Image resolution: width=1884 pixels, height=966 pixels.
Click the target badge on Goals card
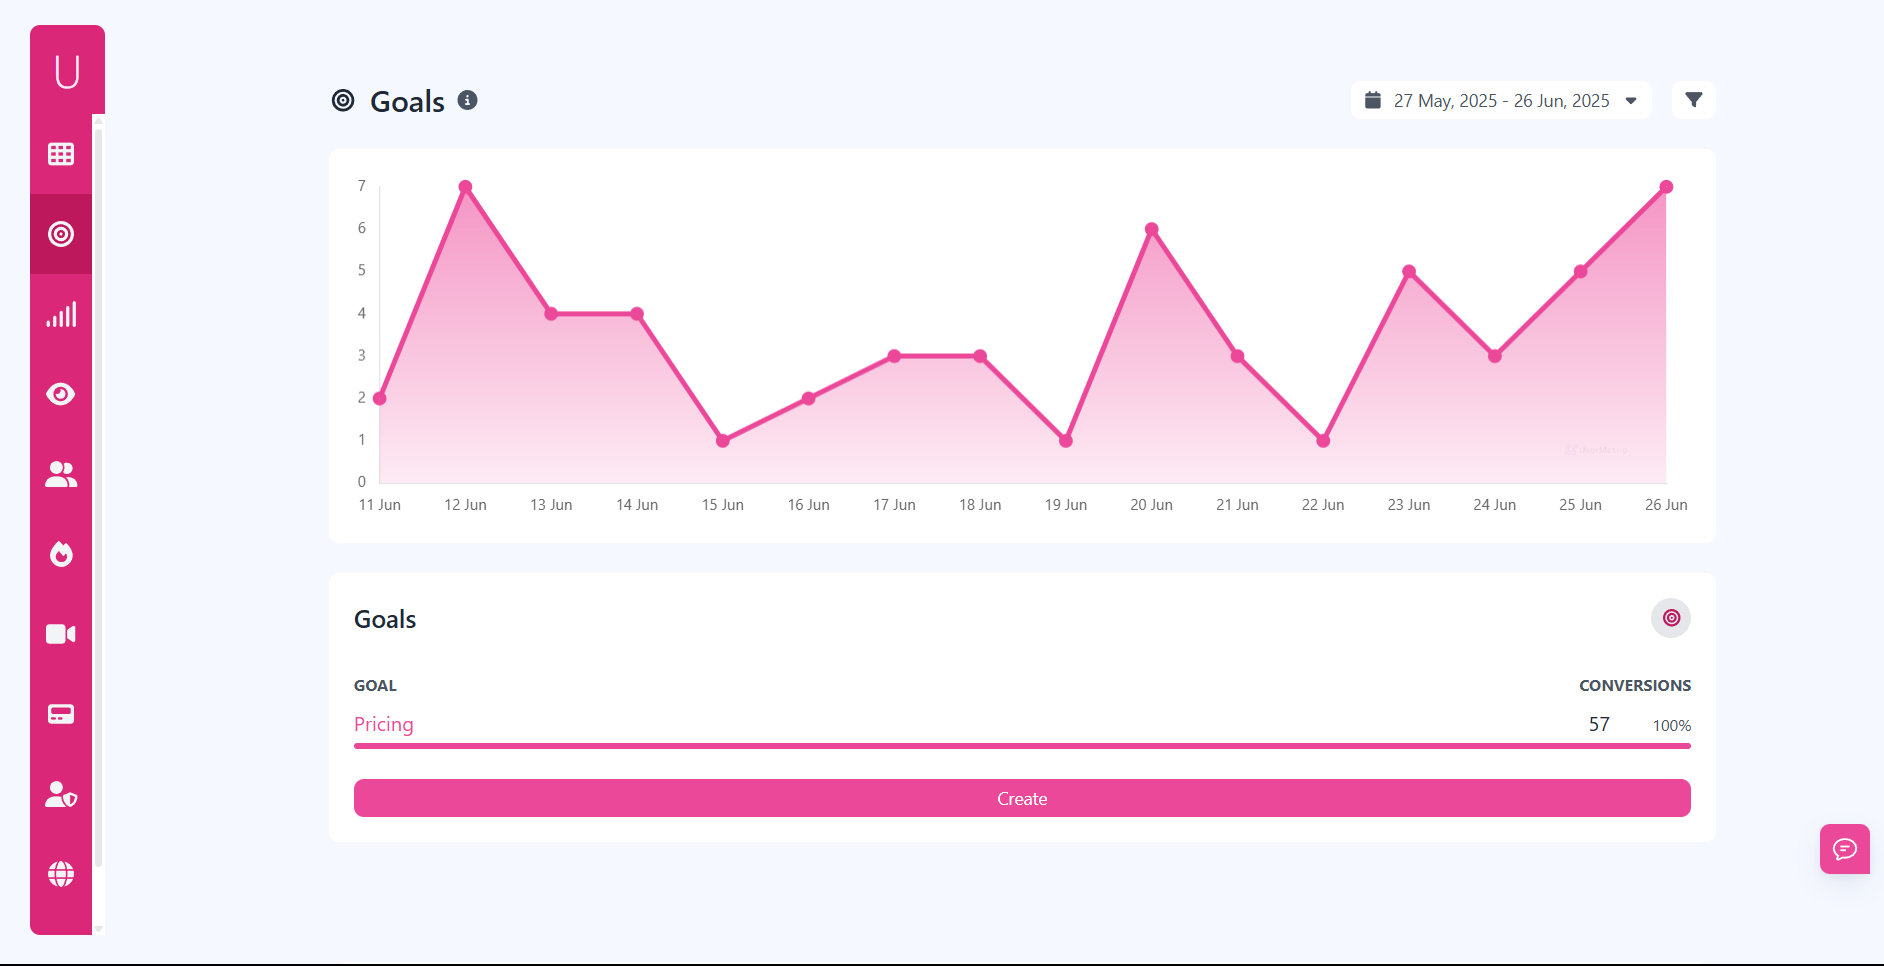1669,618
